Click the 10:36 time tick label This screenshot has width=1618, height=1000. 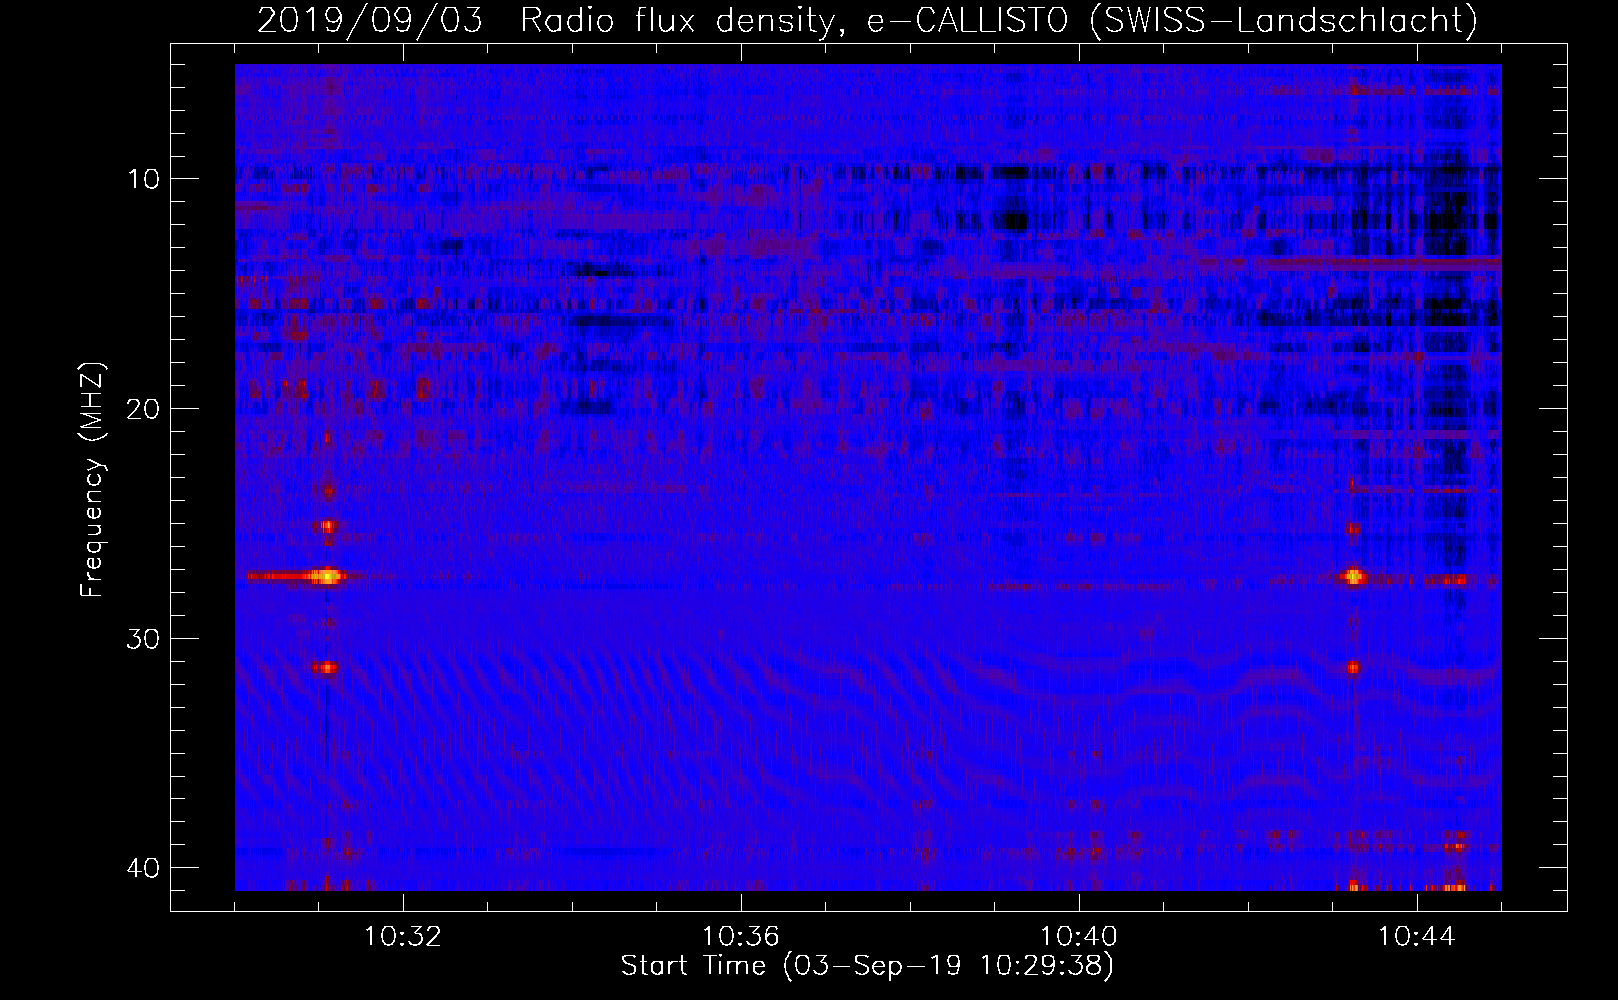[x=741, y=937]
